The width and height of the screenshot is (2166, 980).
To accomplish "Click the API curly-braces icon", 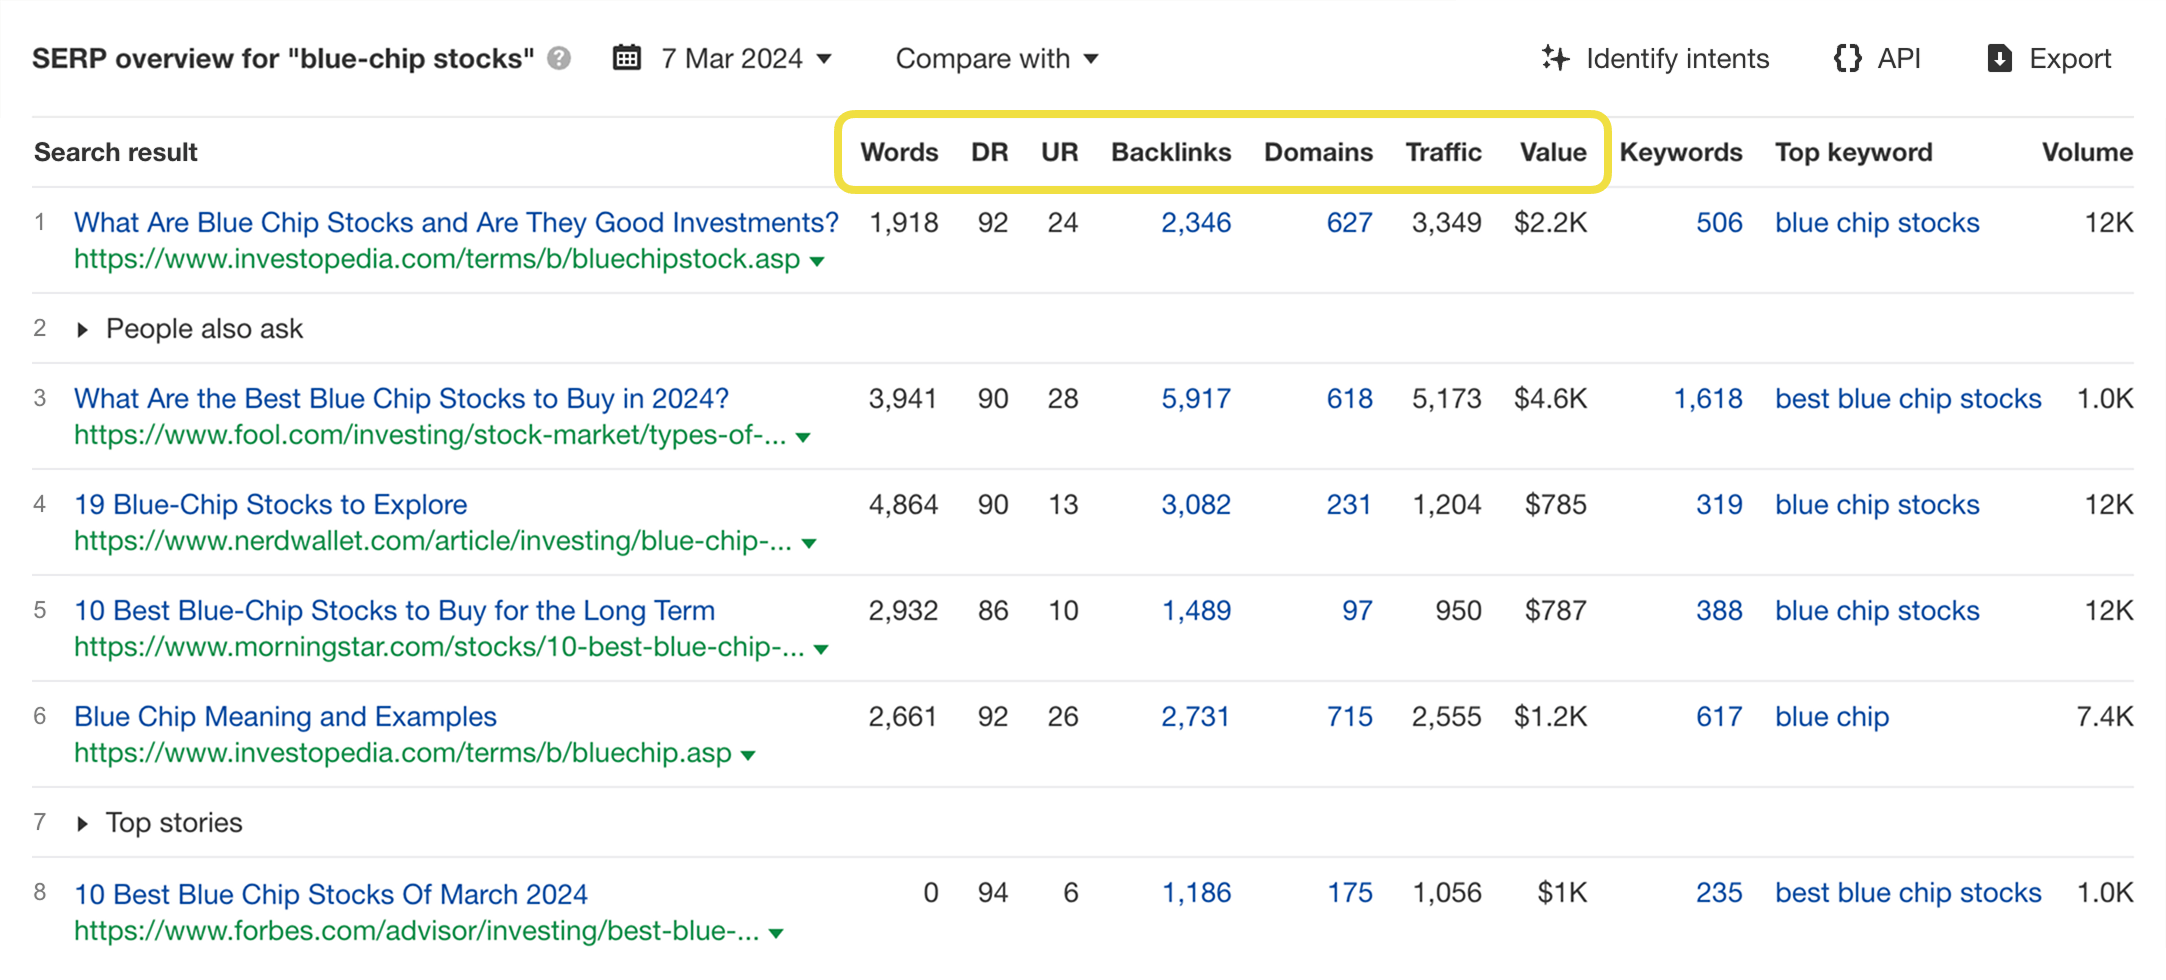I will pyautogui.click(x=1849, y=58).
